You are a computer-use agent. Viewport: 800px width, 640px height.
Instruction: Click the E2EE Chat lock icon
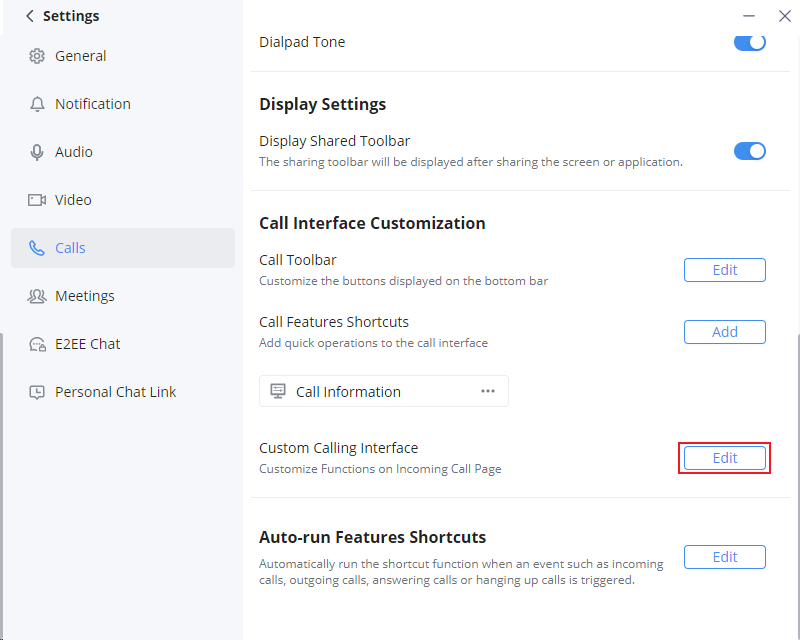tap(37, 344)
